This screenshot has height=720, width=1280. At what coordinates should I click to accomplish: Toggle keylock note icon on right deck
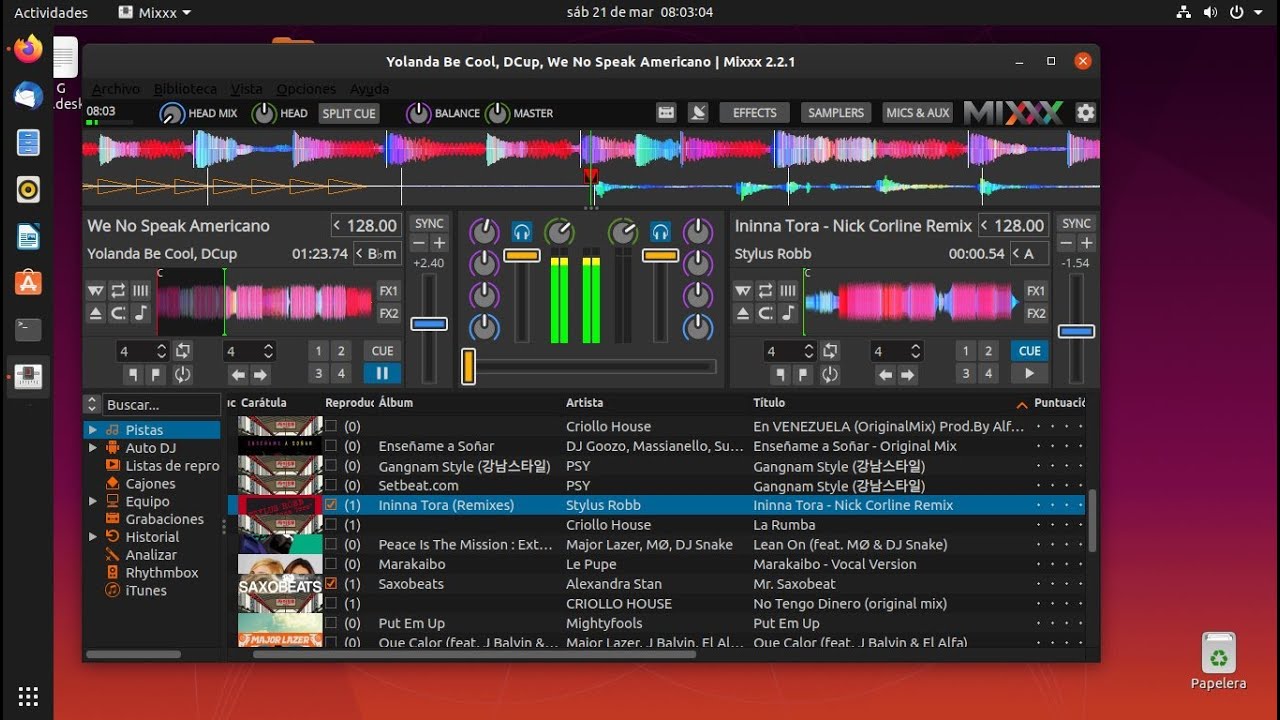787,313
